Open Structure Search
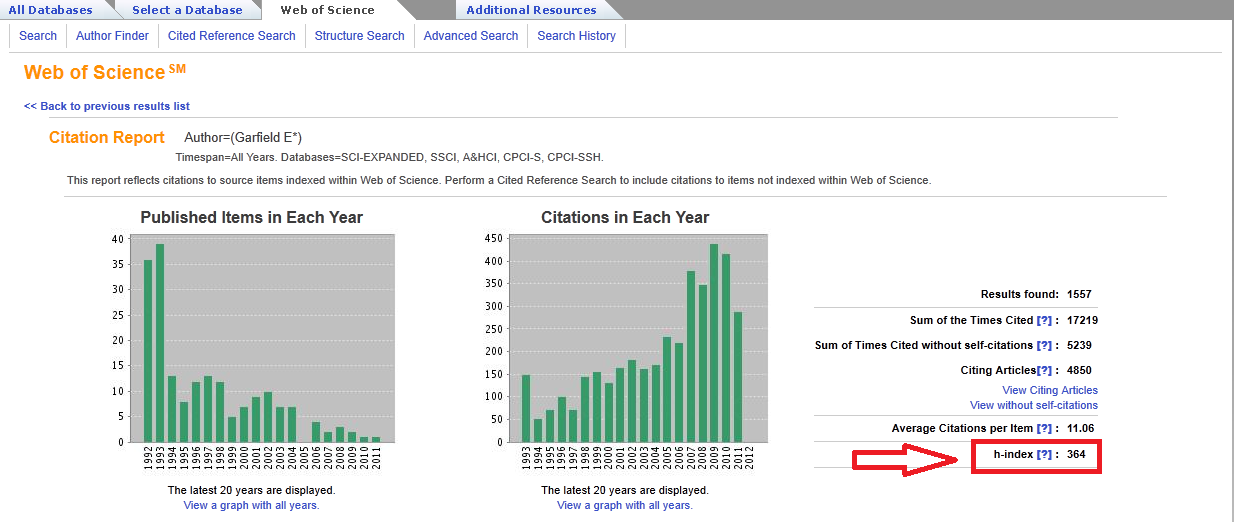This screenshot has width=1234, height=522. (x=360, y=36)
